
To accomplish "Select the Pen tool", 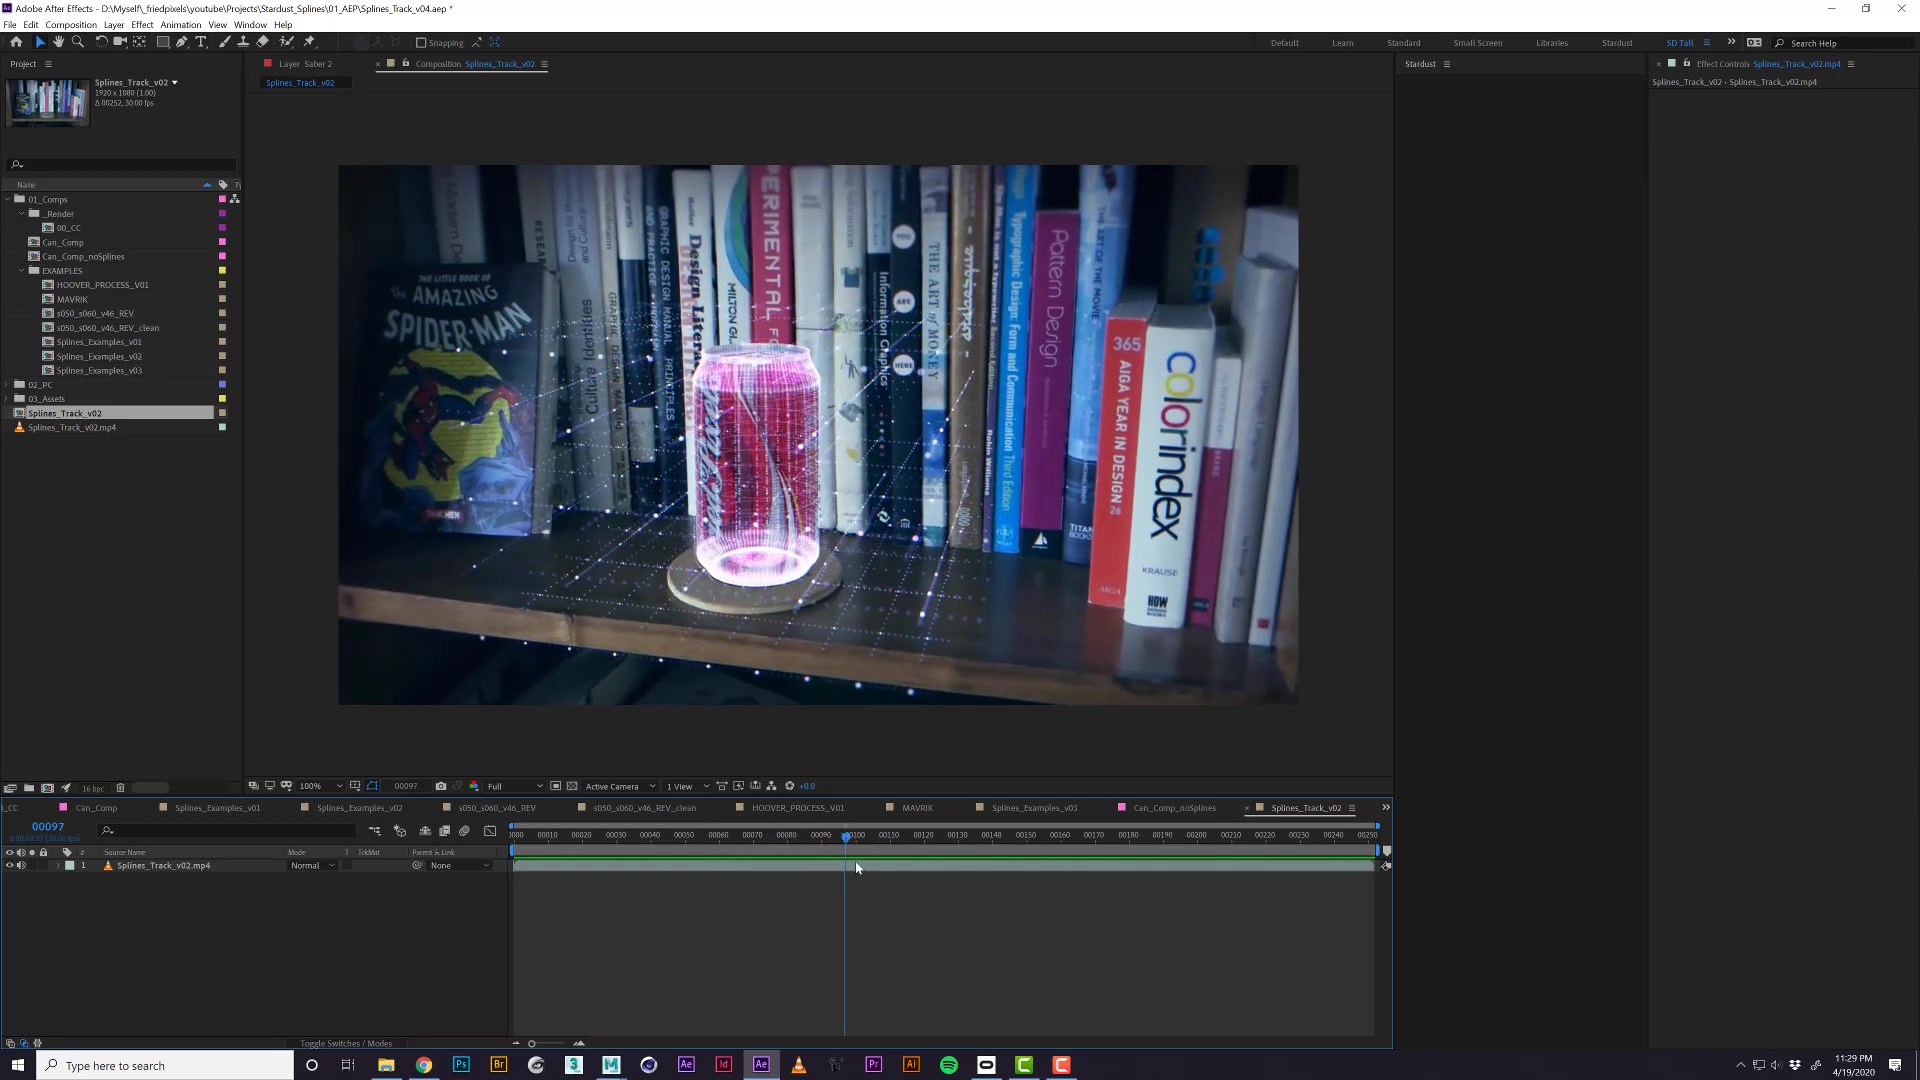I will (182, 42).
